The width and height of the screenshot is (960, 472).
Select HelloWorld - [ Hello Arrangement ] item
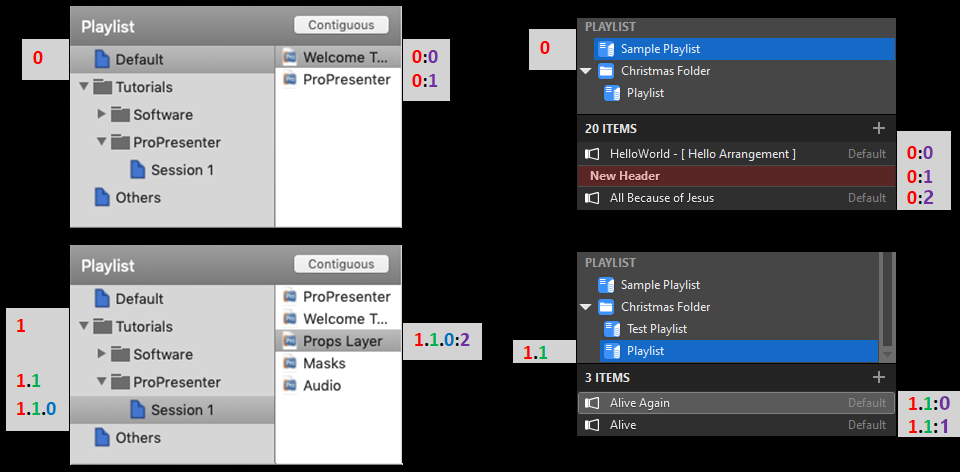point(702,154)
